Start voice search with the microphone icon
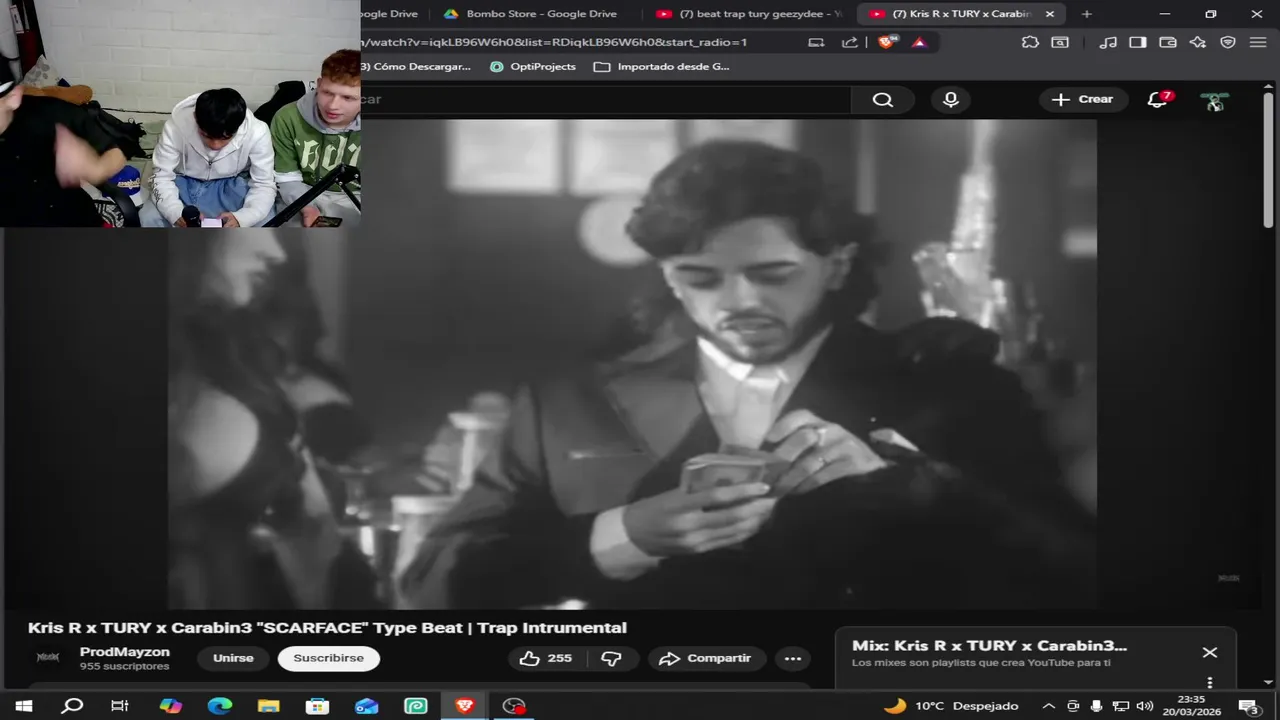This screenshot has width=1280, height=720. (951, 99)
